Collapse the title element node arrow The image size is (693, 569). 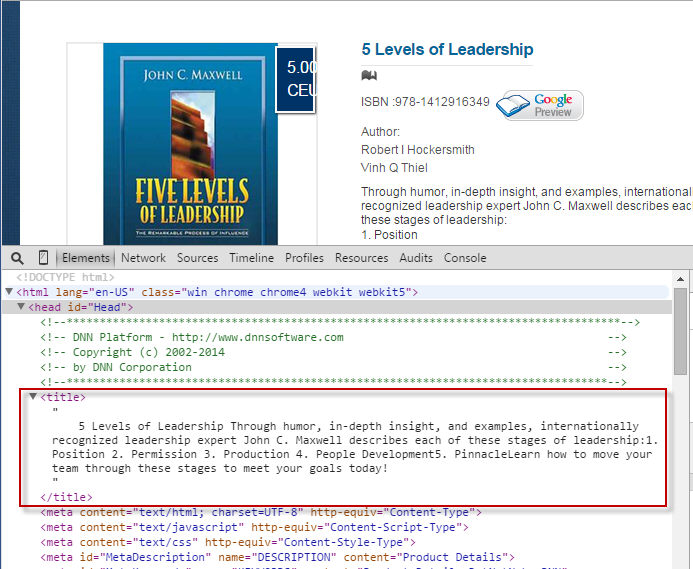(33, 396)
